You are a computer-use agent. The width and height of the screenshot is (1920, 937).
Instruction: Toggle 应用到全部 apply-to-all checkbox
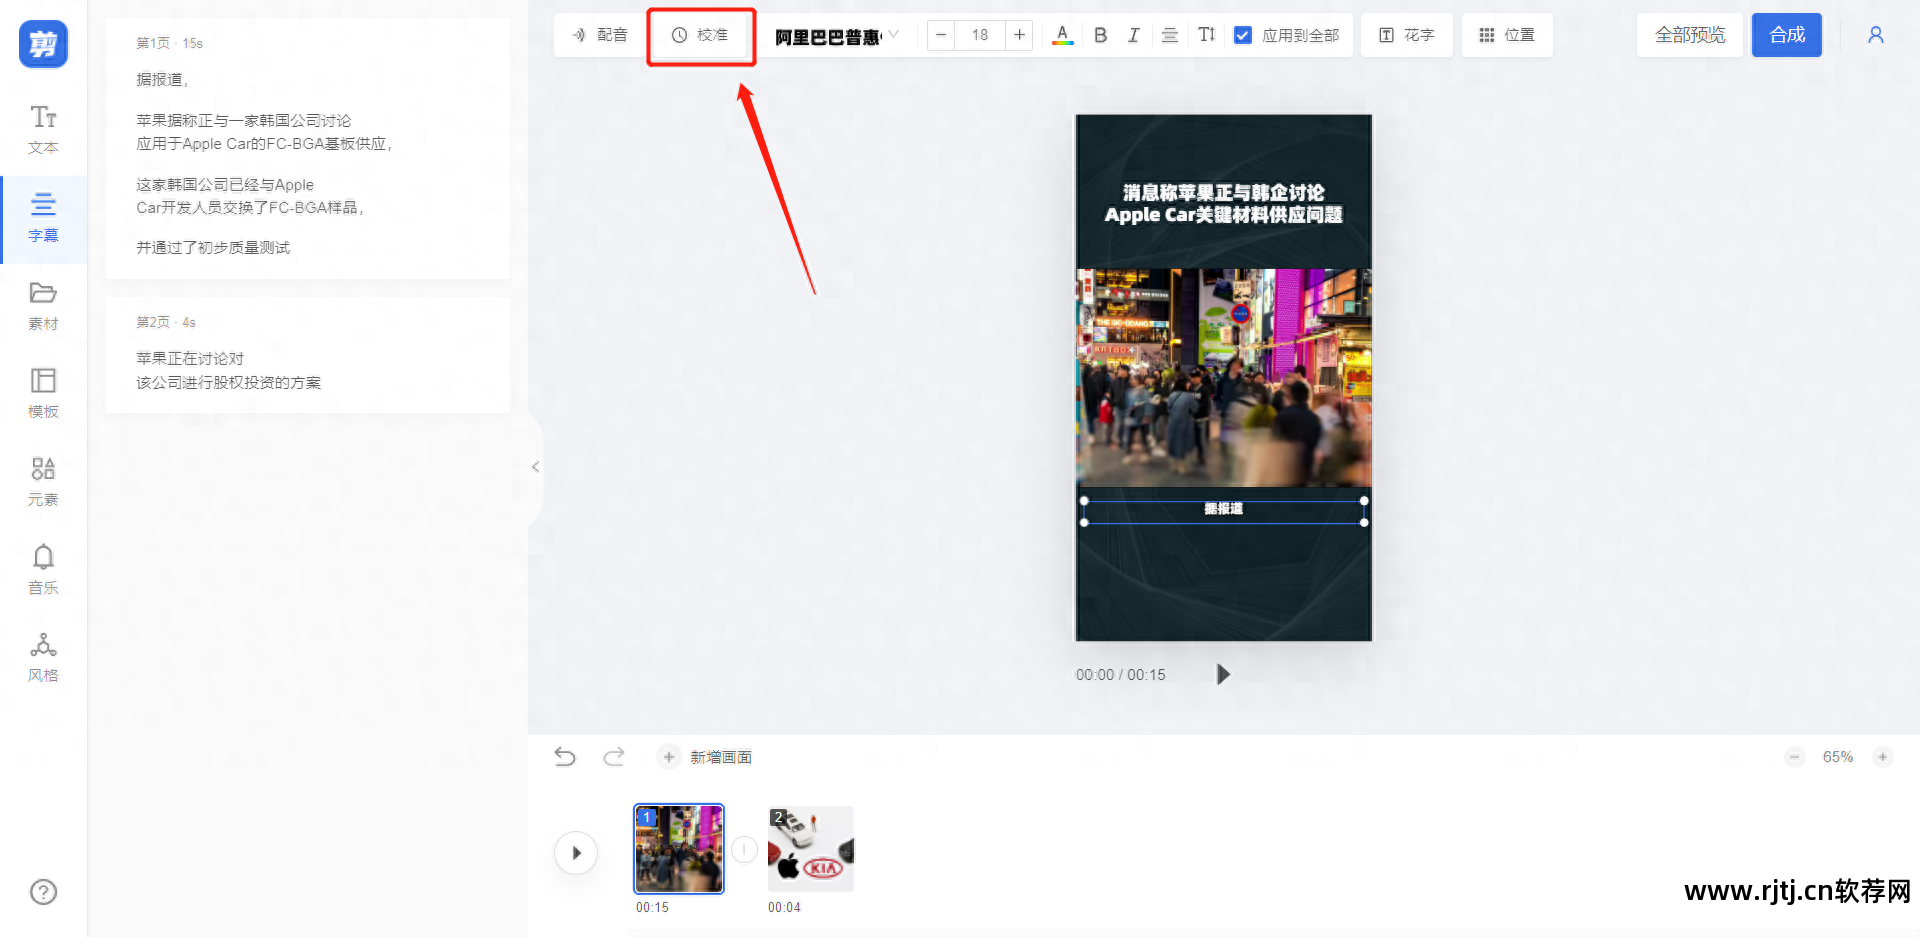(1243, 34)
